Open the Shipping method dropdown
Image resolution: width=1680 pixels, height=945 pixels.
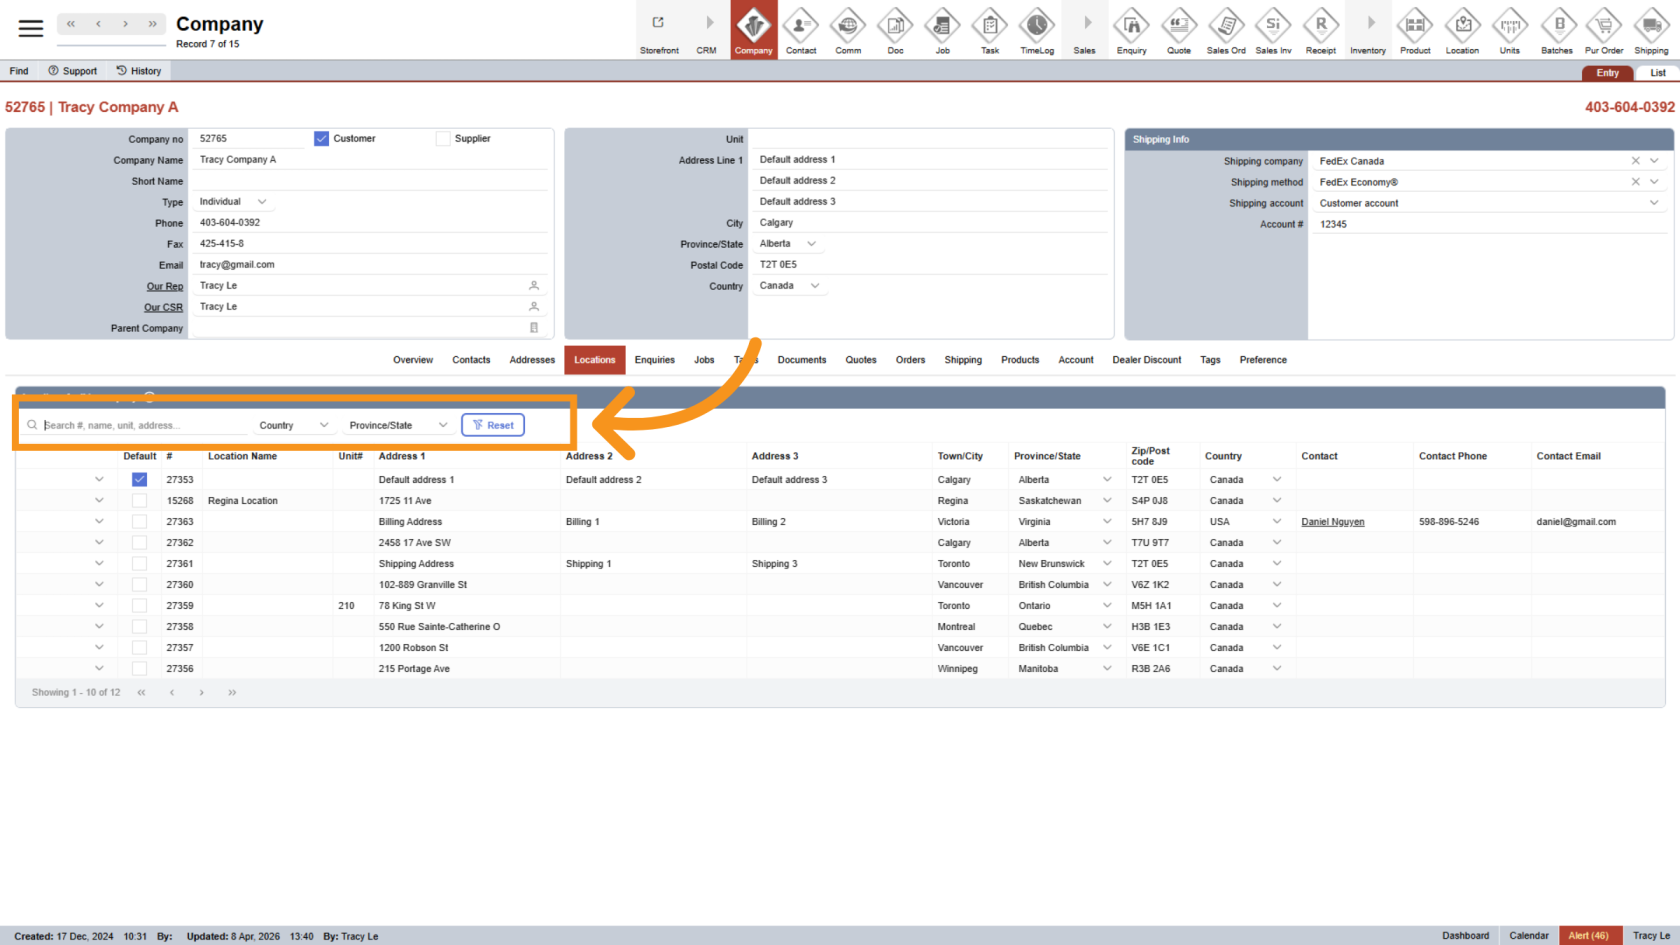point(1654,182)
